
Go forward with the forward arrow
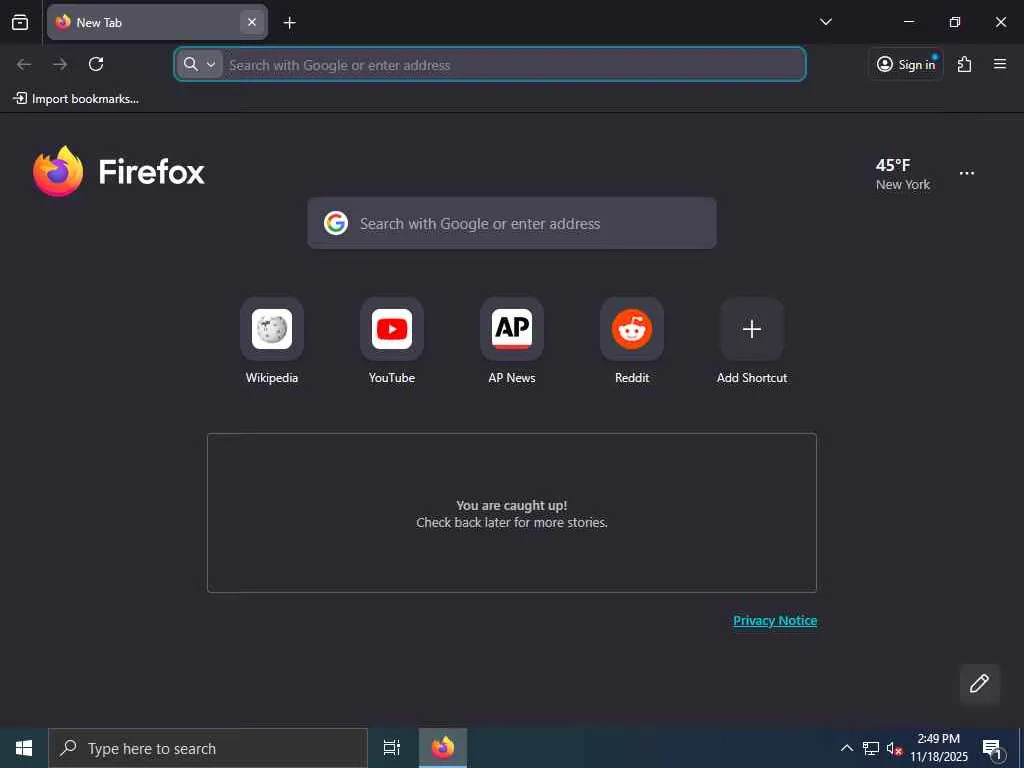pos(60,64)
